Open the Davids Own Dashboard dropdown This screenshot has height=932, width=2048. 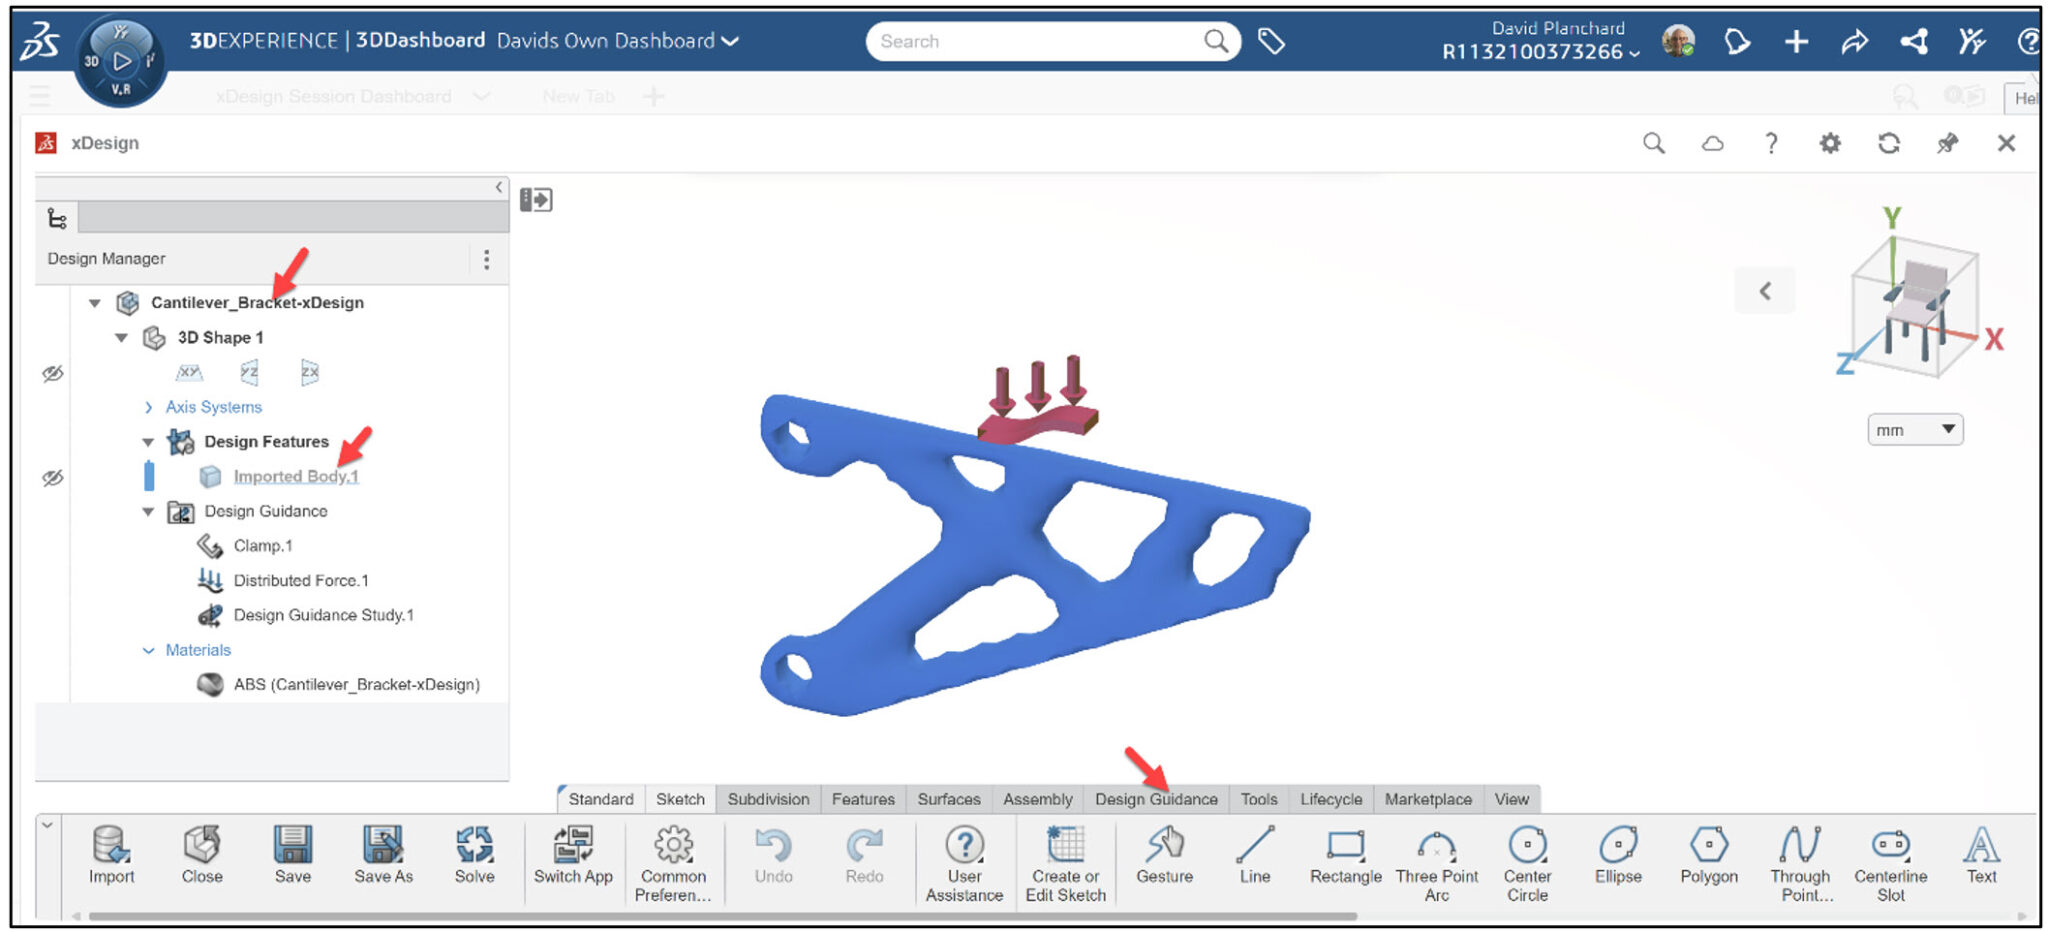[730, 41]
